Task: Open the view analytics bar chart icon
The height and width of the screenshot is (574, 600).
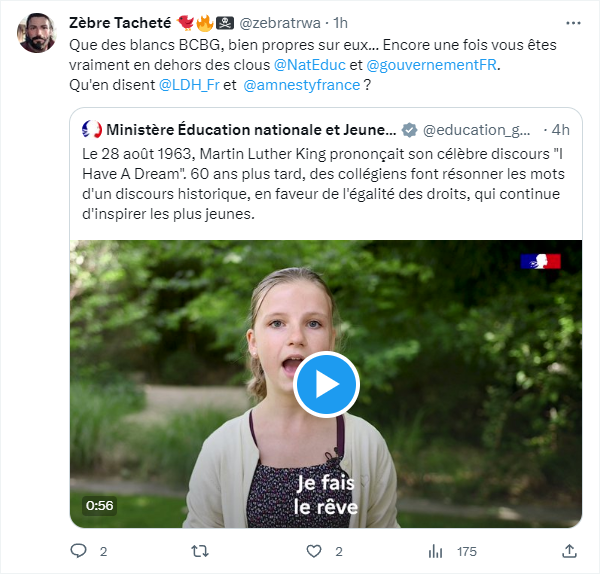Action: pos(435,551)
